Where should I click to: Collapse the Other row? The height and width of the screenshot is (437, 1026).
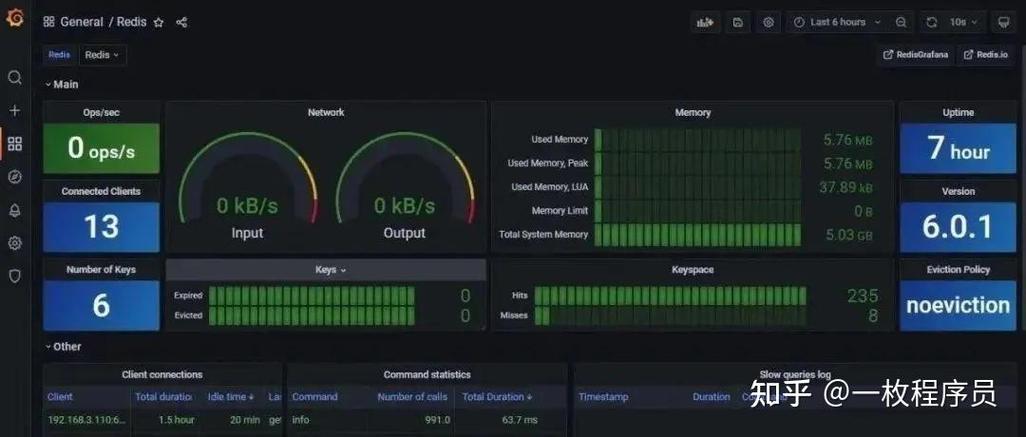(63, 347)
